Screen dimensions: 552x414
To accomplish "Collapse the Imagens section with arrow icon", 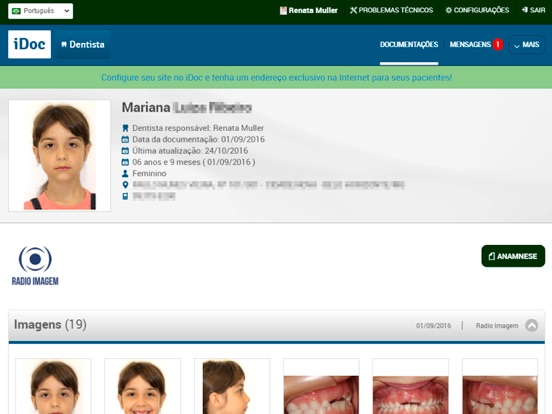I will 532,325.
